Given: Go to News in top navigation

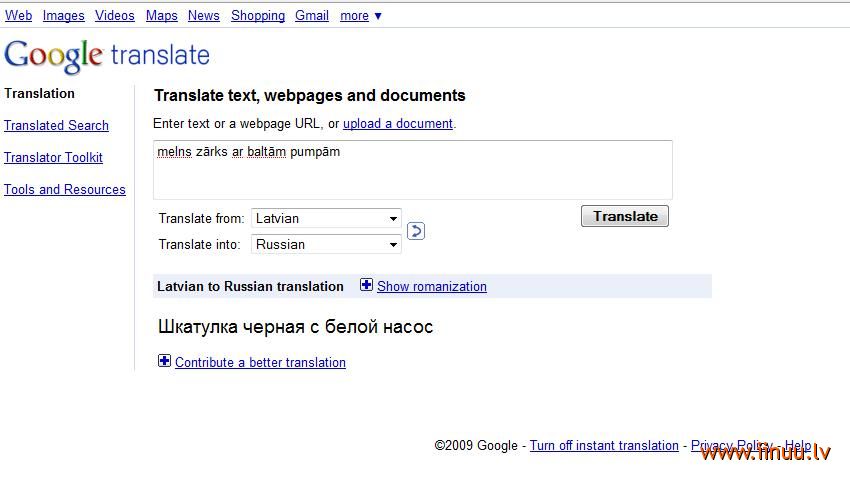Looking at the screenshot, I should [x=204, y=16].
